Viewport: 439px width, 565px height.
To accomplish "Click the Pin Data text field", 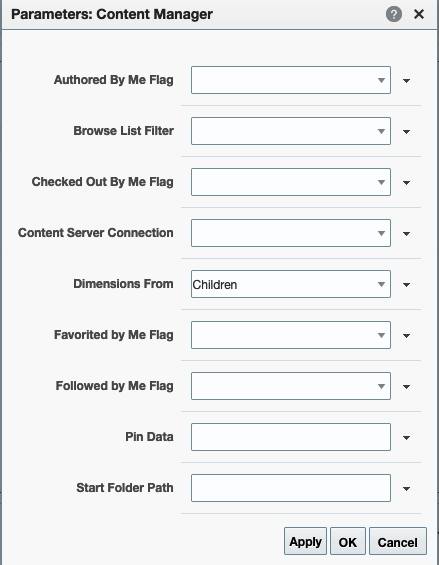I will click(291, 437).
